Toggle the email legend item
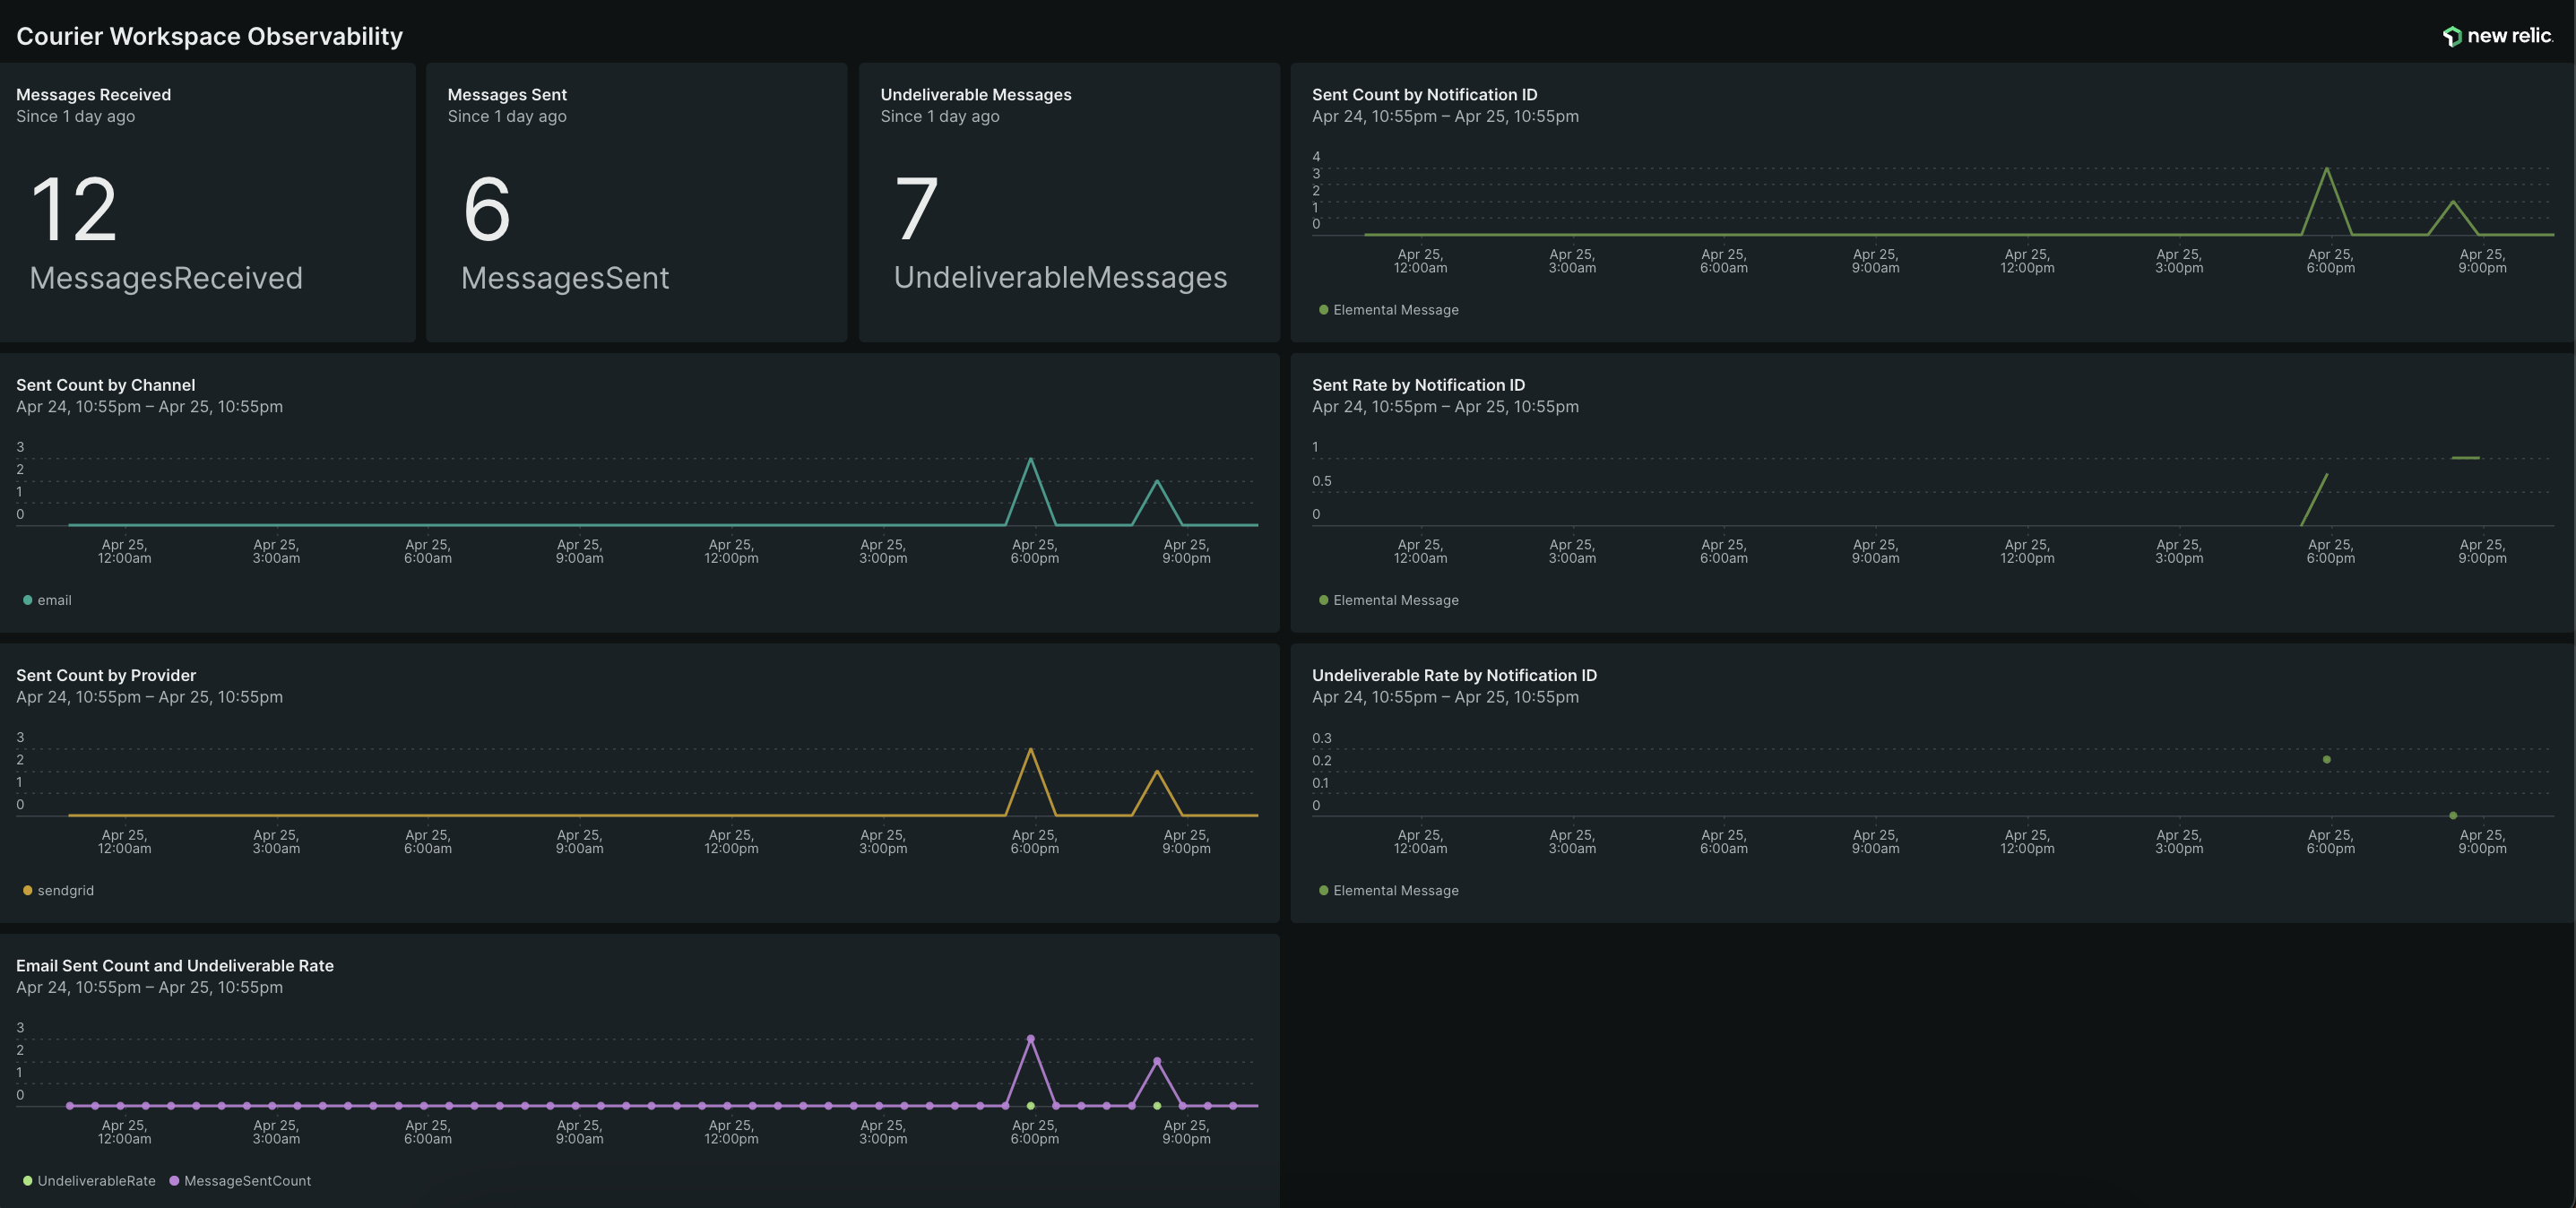Screen dimensions: 2576x1208 [48, 600]
